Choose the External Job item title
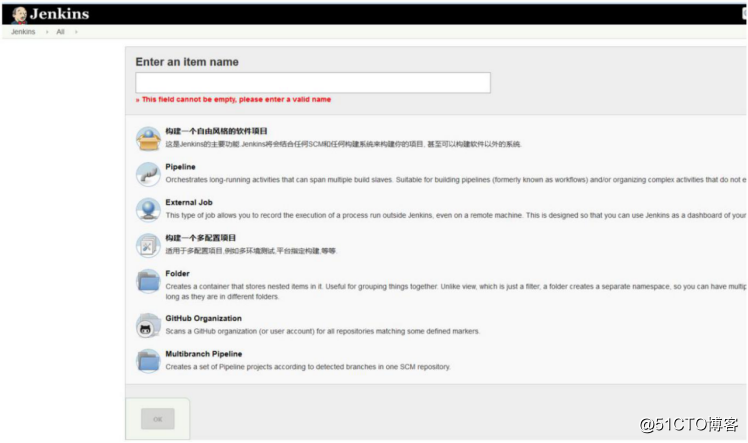The width and height of the screenshot is (748, 443). pyautogui.click(x=189, y=202)
